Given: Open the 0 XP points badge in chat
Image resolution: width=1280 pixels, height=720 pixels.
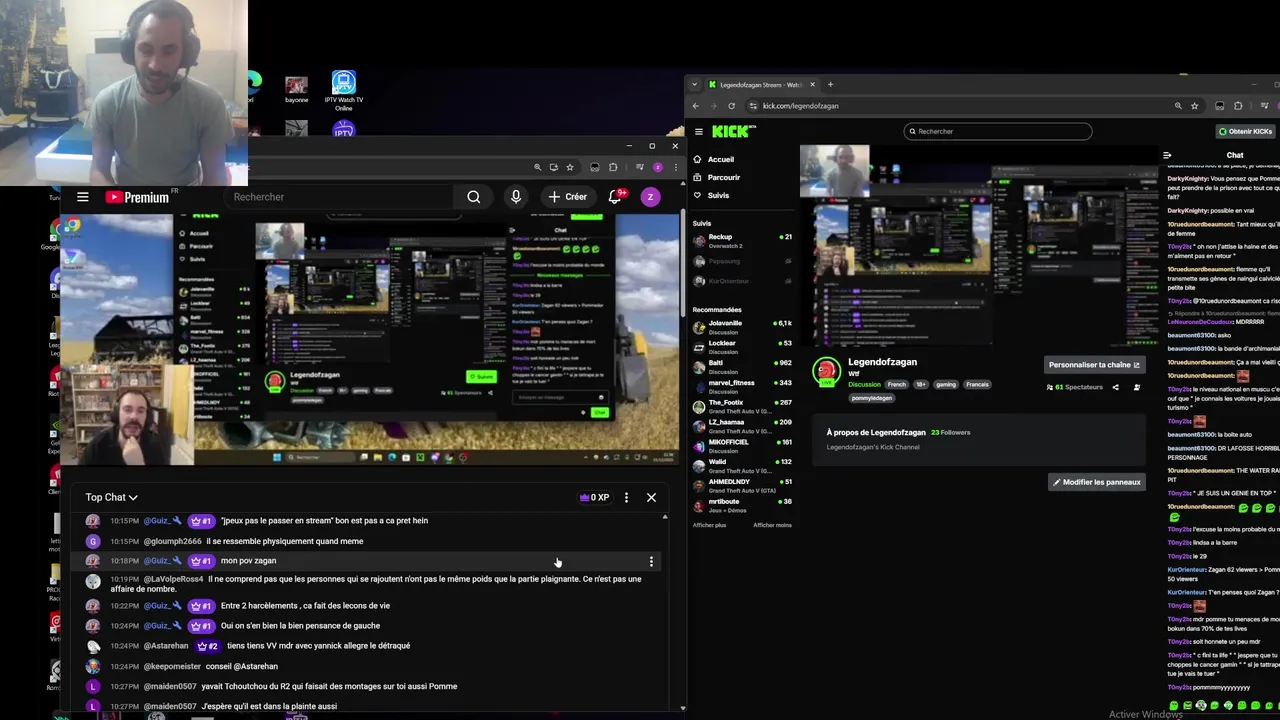Looking at the screenshot, I should [594, 497].
